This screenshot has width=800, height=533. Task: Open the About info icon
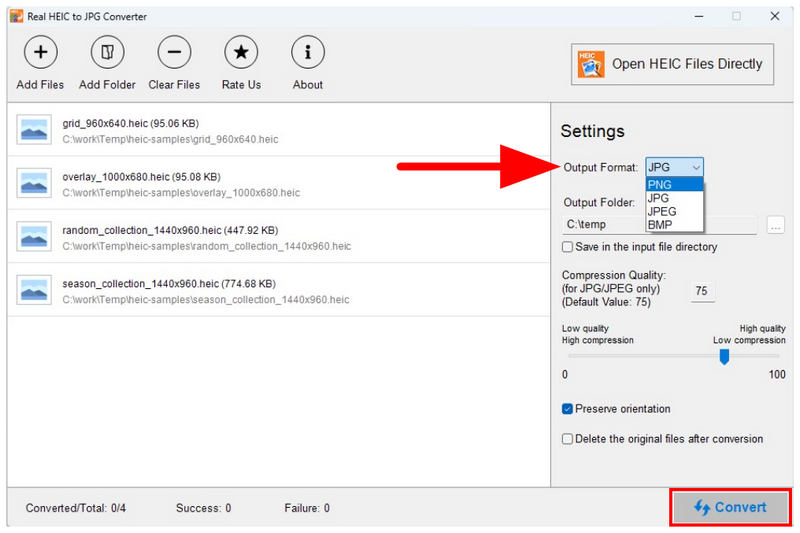[x=308, y=52]
